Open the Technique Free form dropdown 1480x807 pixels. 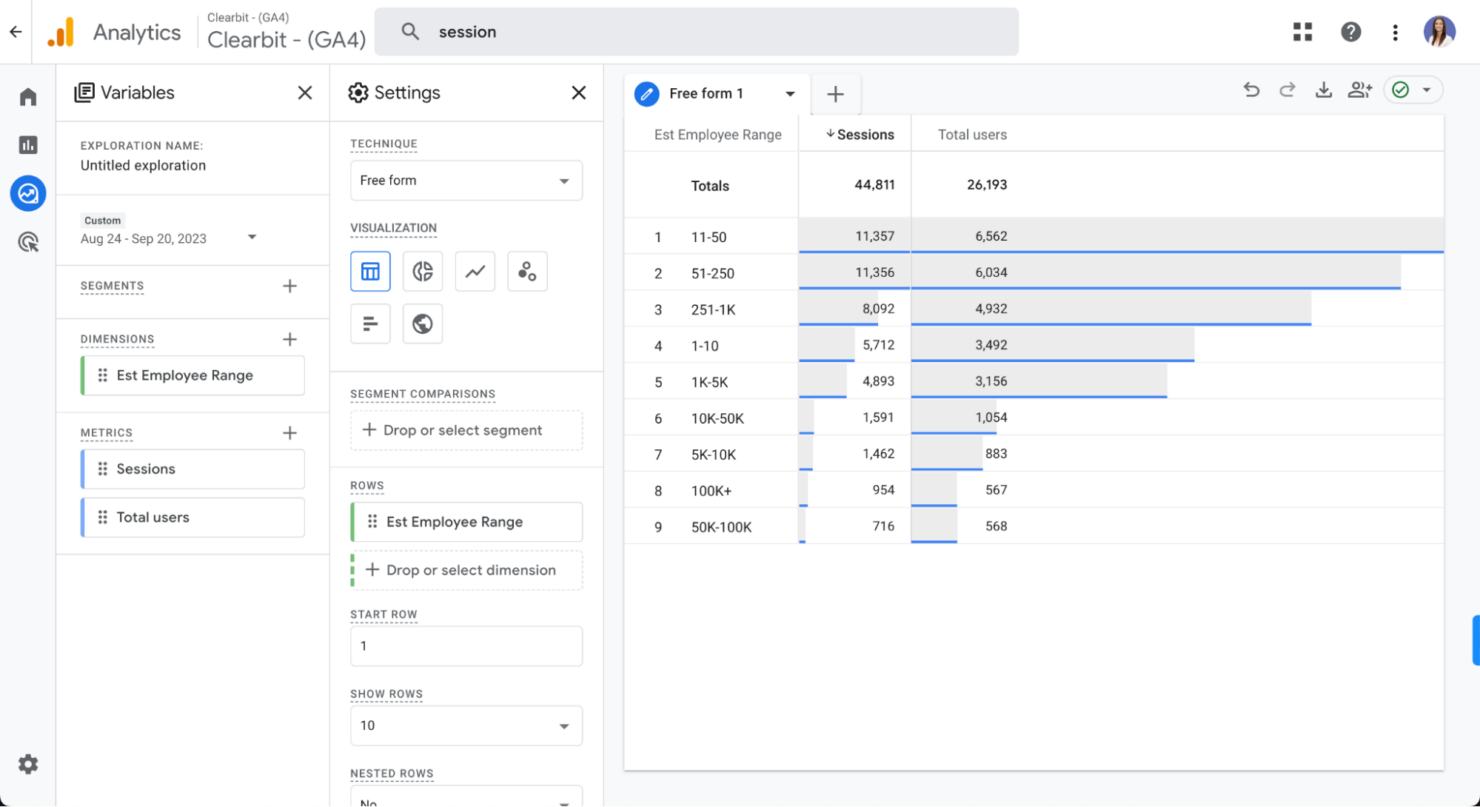point(466,181)
